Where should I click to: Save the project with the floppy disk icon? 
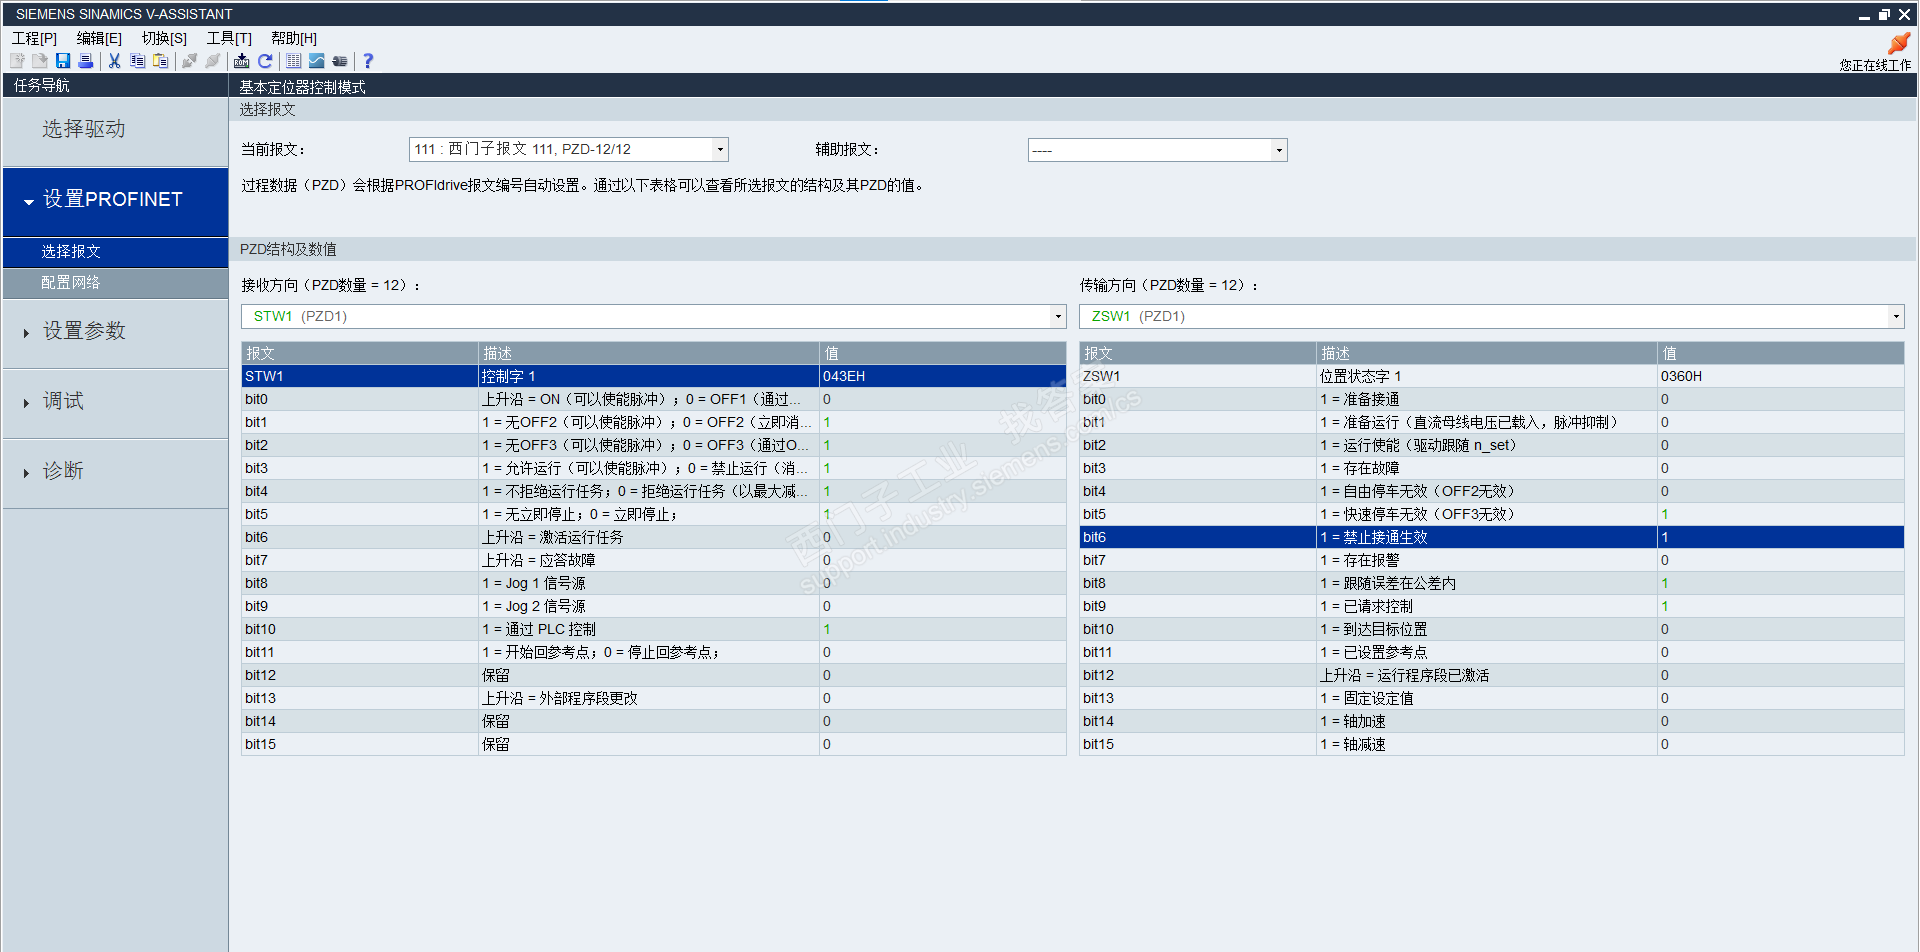point(63,61)
